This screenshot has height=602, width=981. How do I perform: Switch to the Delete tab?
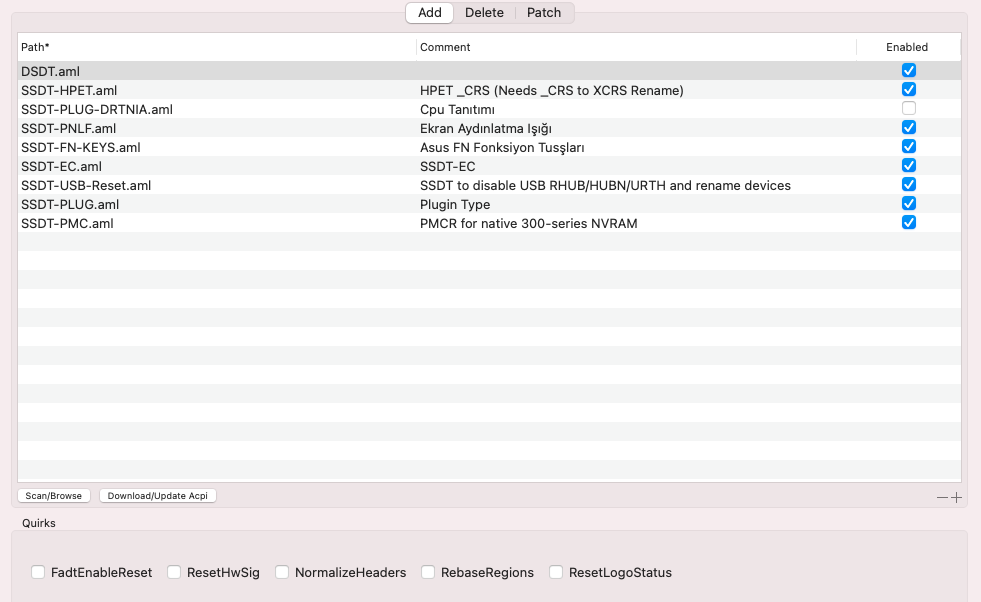coord(484,13)
